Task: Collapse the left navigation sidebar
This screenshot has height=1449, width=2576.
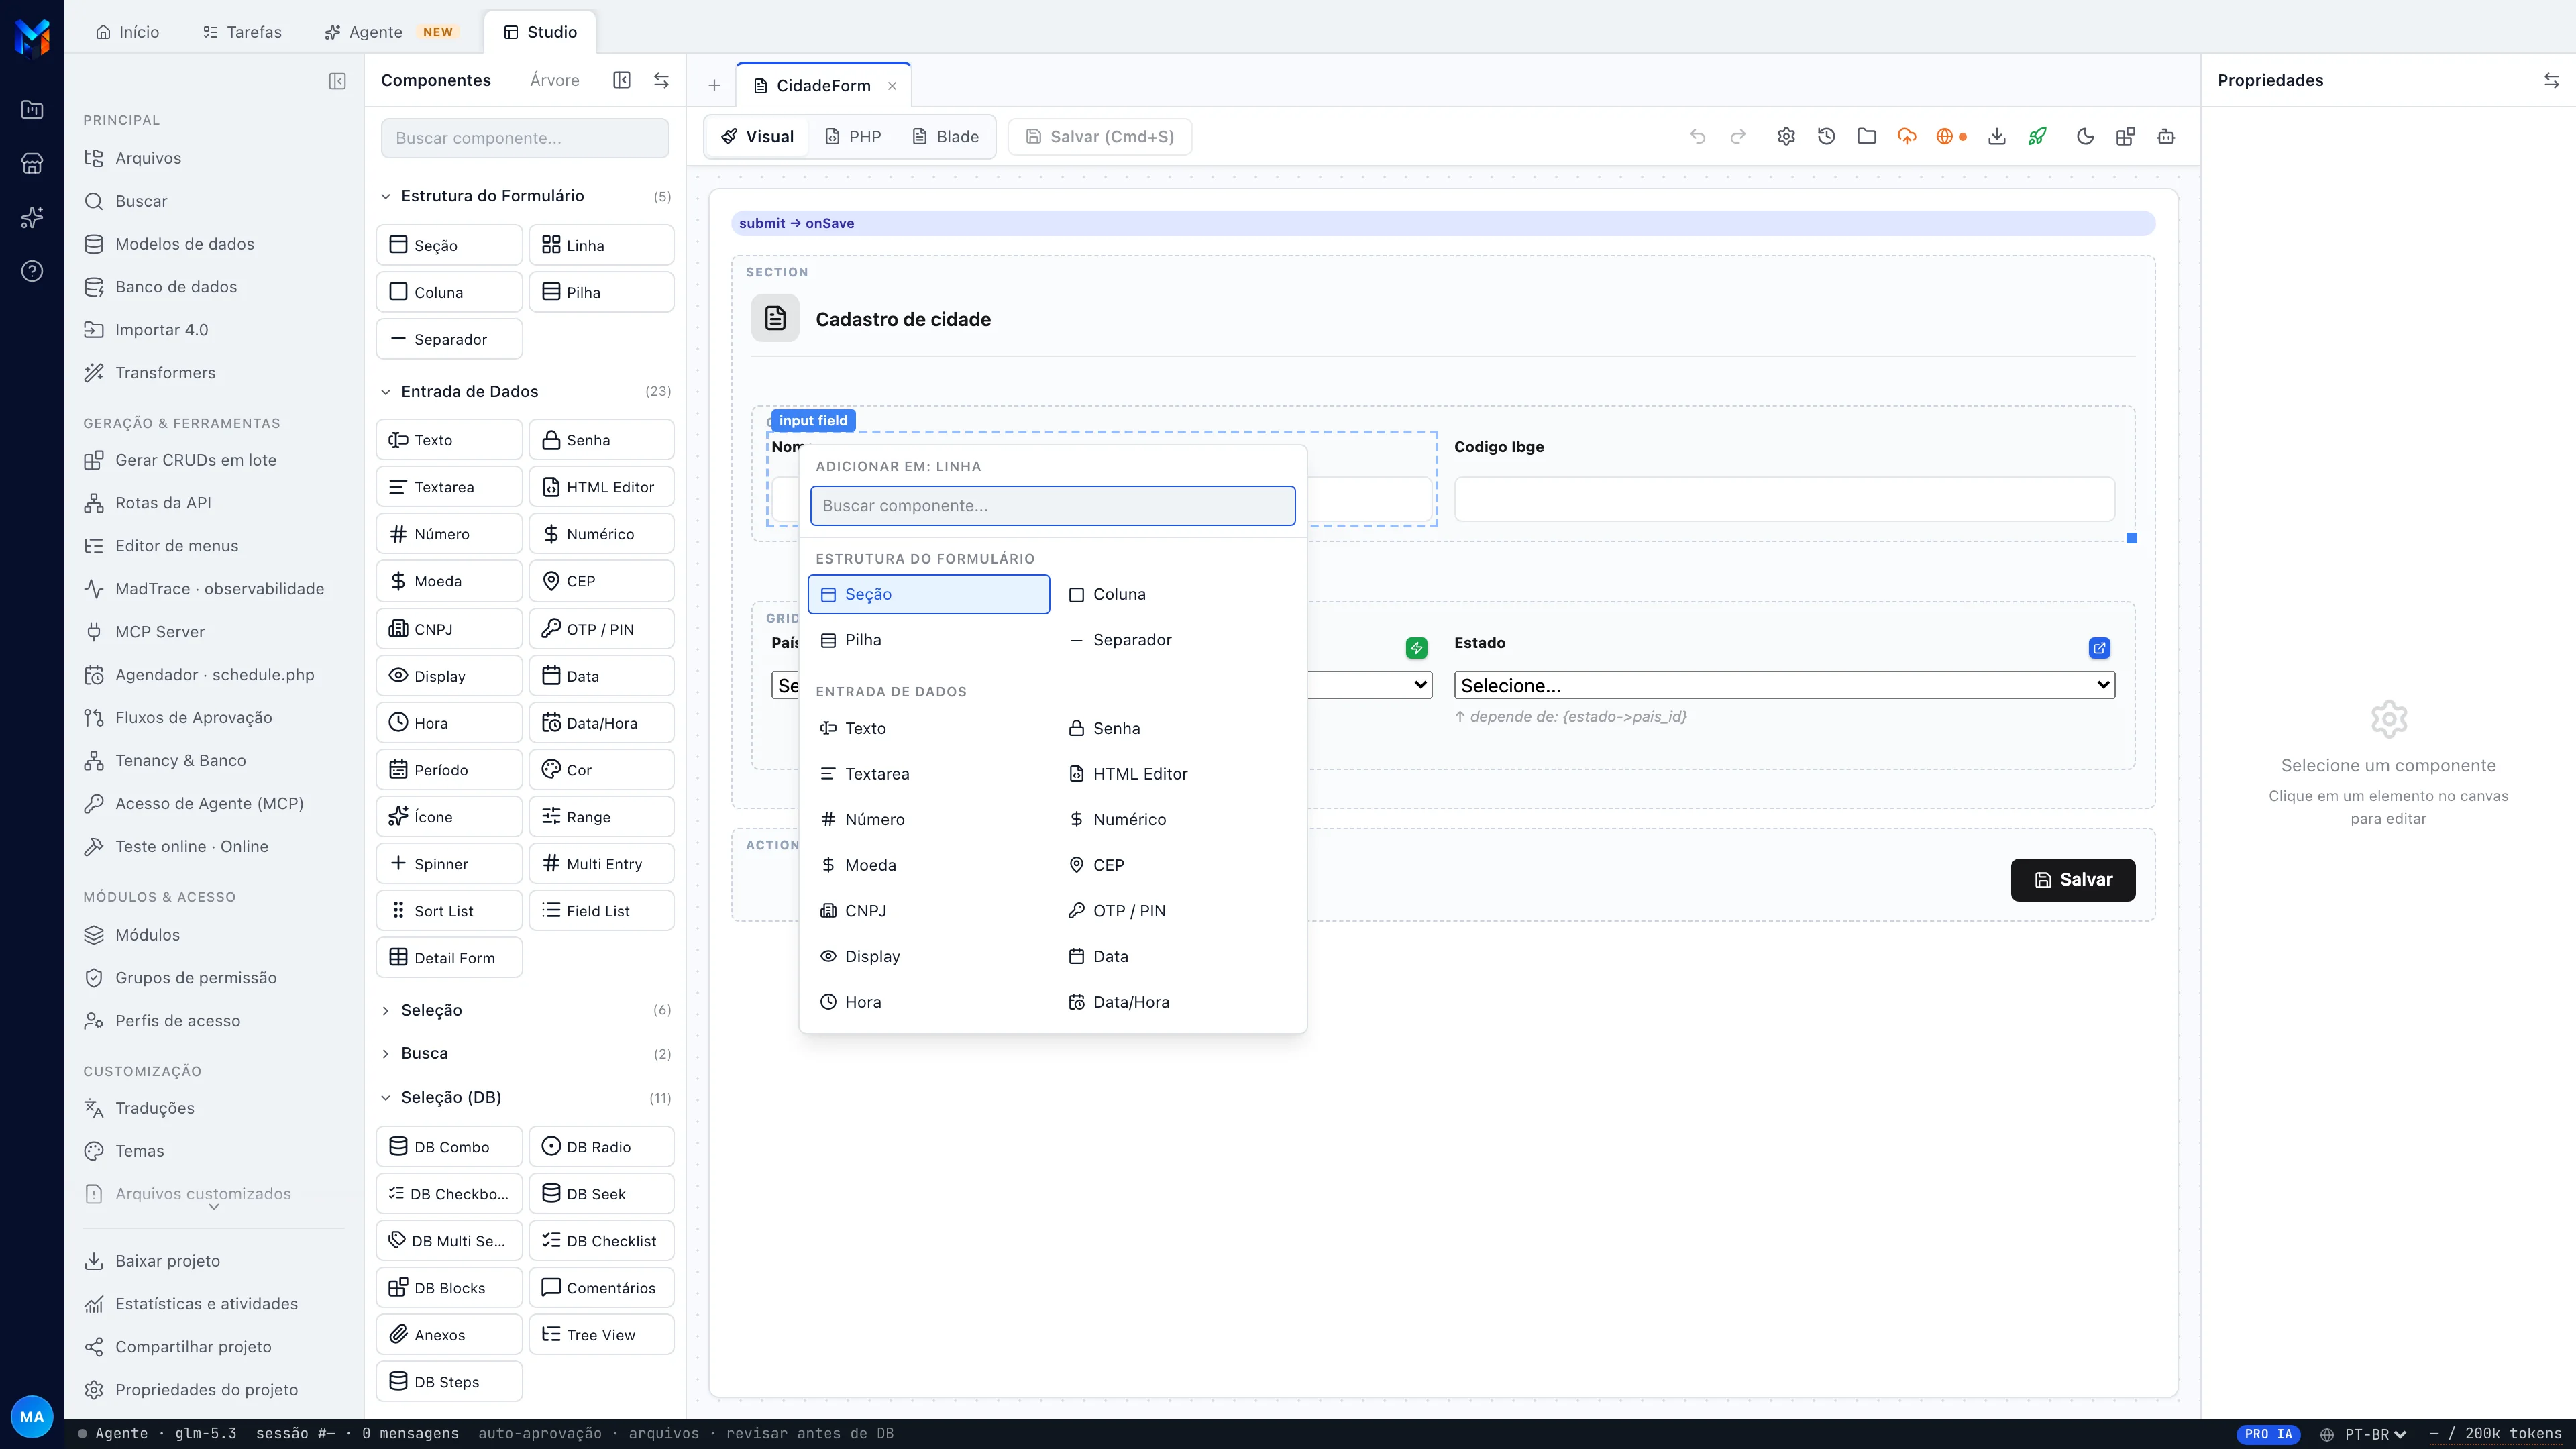Action: [337, 81]
